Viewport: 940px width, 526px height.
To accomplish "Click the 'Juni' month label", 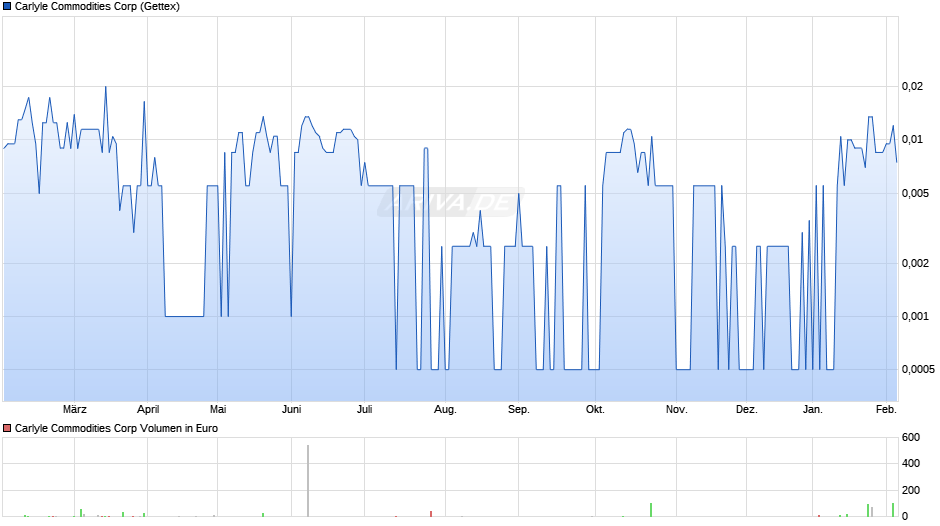I will pos(291,410).
